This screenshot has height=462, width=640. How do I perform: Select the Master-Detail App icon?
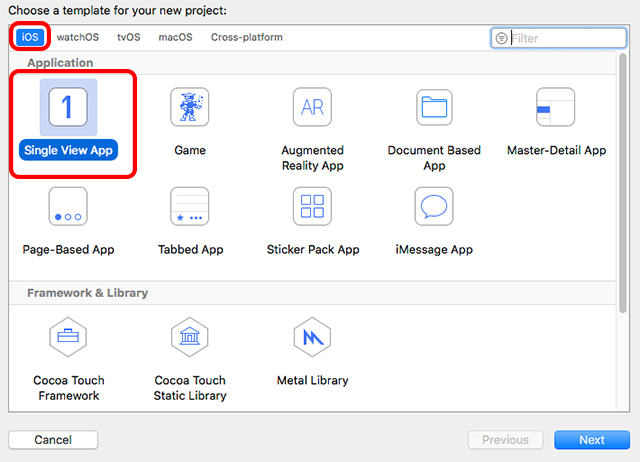[556, 107]
